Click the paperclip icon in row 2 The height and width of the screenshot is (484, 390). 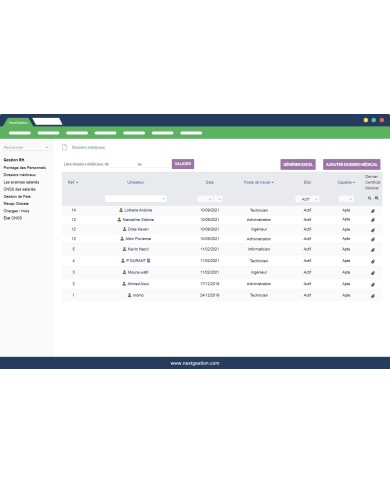pyautogui.click(x=373, y=284)
